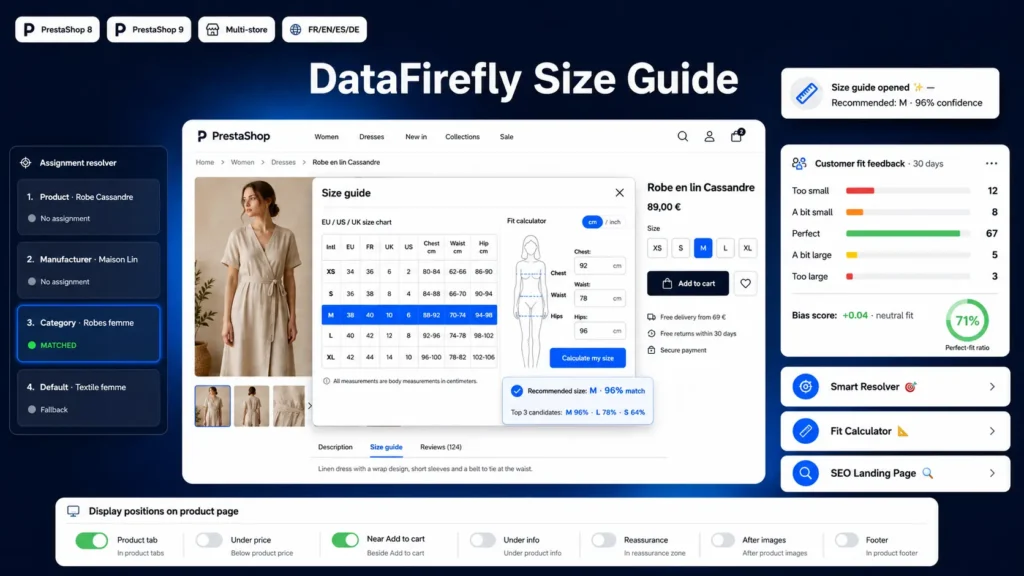Viewport: 1024px width, 576px height.
Task: Close the Size guide dialog
Action: pyautogui.click(x=619, y=193)
